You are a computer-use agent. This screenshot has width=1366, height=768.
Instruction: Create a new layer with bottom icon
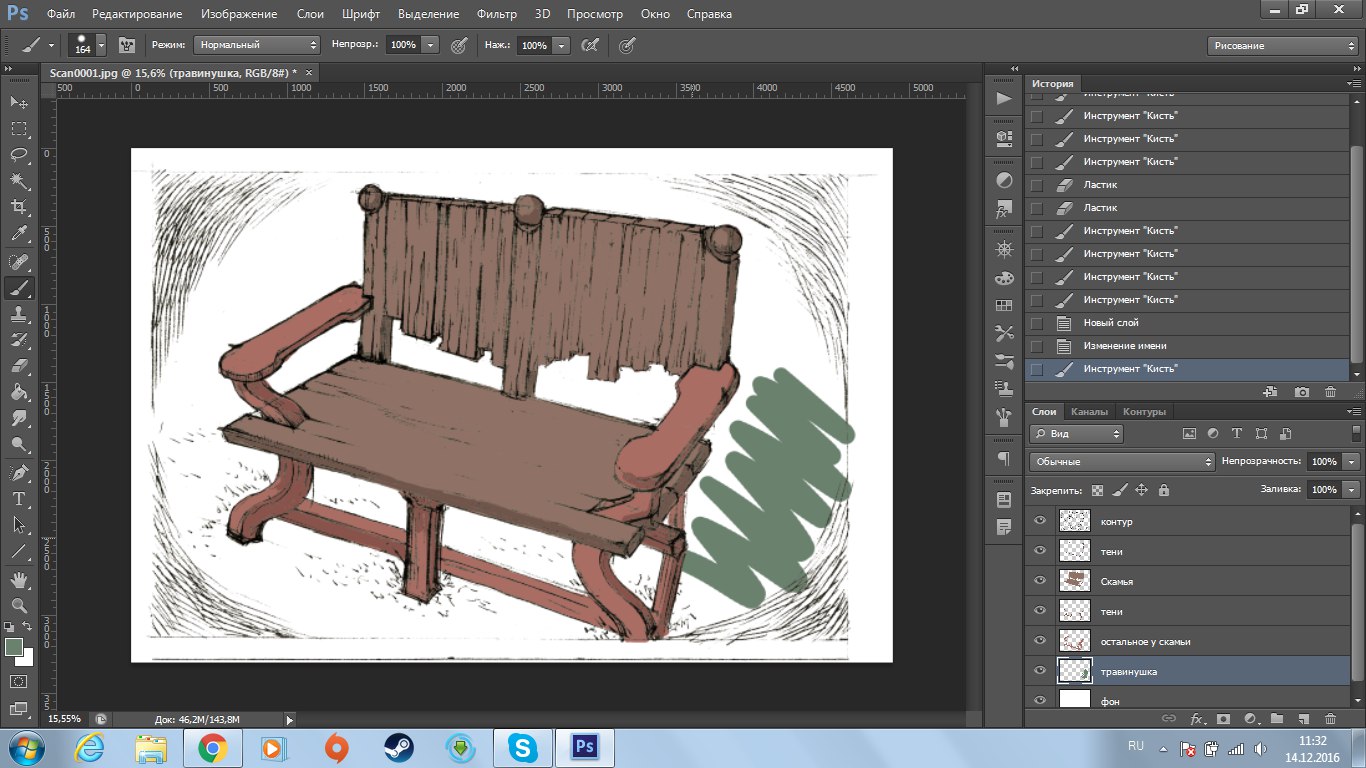coord(1303,718)
